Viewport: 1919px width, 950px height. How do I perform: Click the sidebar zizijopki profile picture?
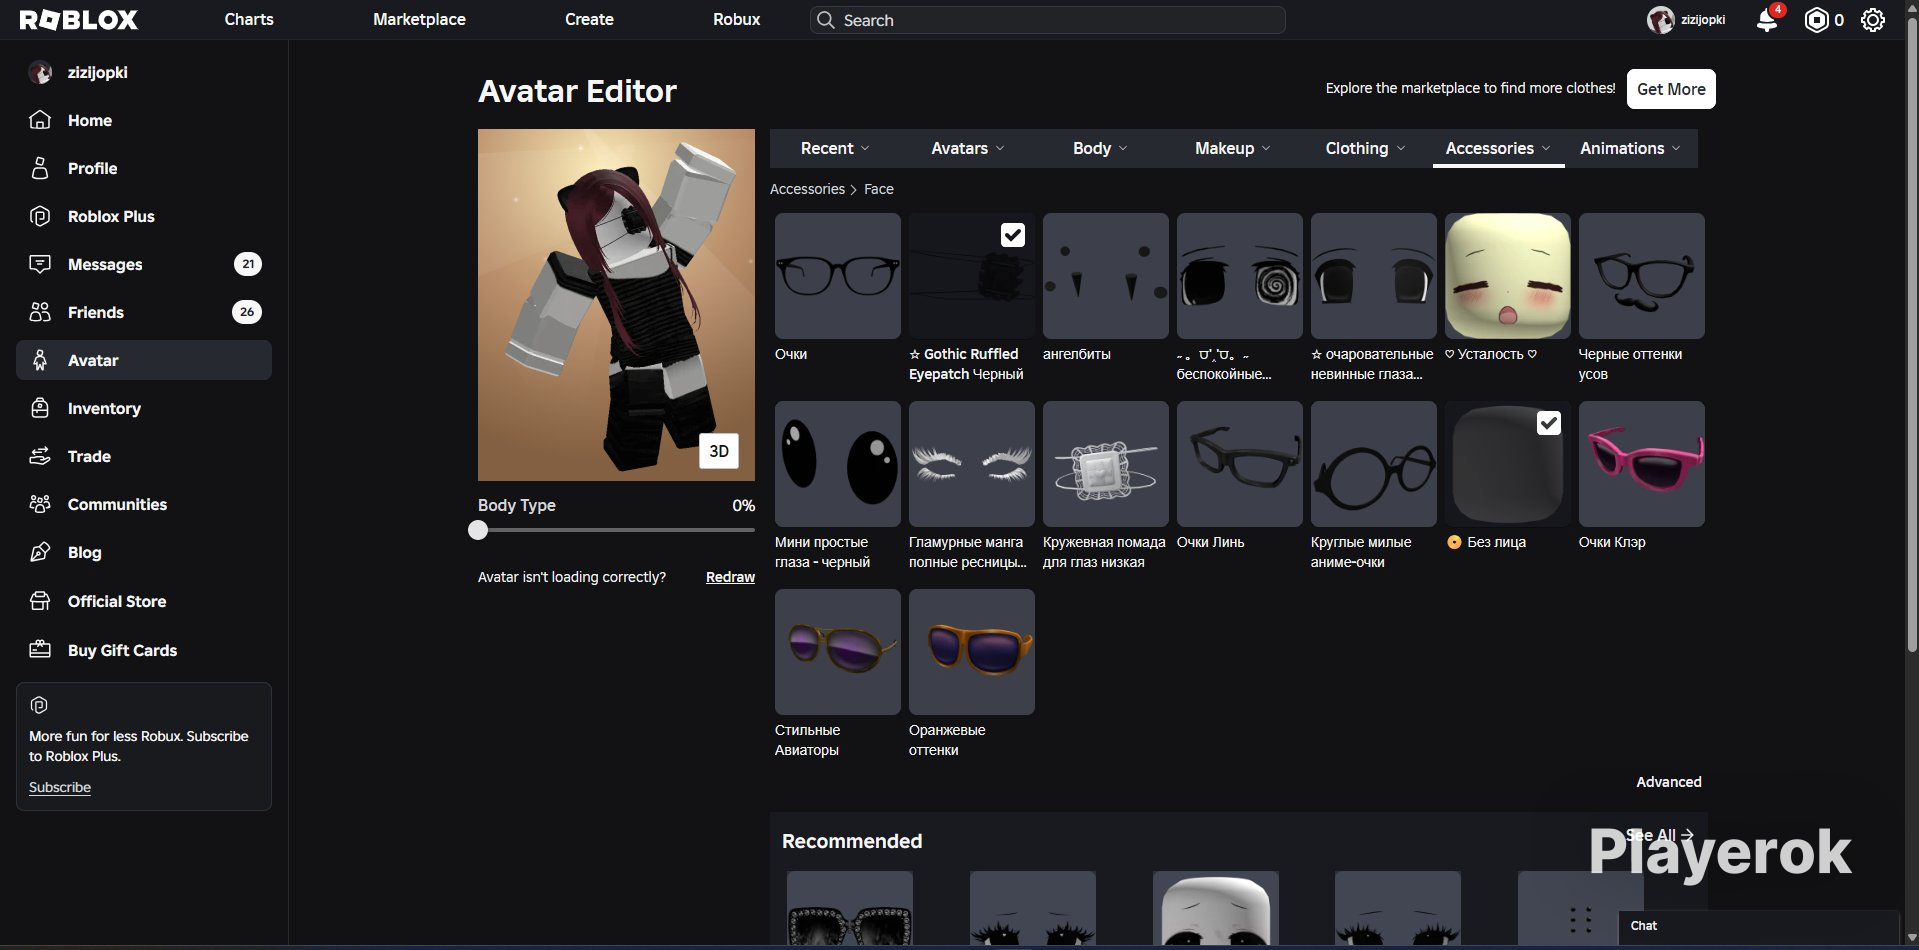(x=40, y=72)
